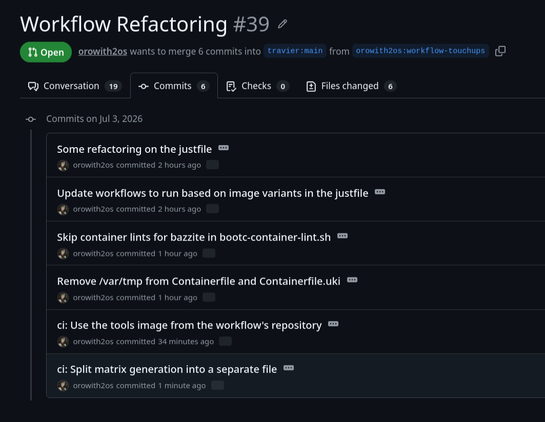
Task: Open commit "ci: Use the tools image"
Action: (189, 325)
